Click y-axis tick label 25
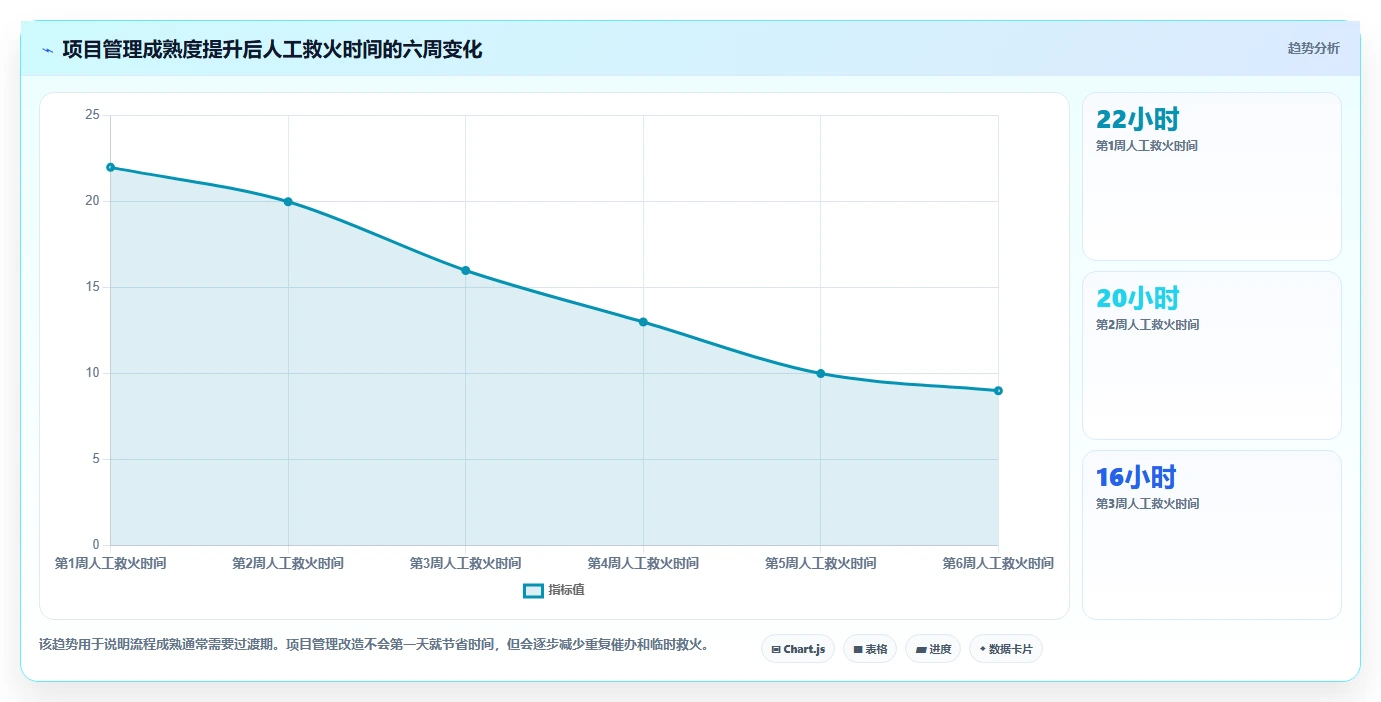Screen dimensions: 1381x702 coord(92,115)
